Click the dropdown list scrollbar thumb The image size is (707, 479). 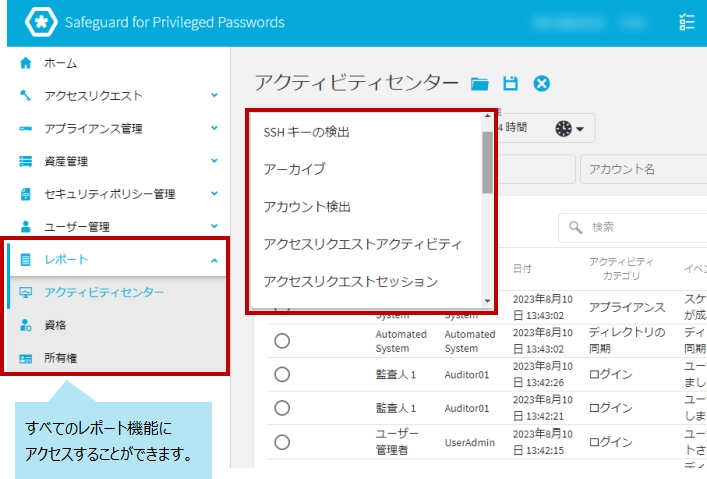coord(487,162)
